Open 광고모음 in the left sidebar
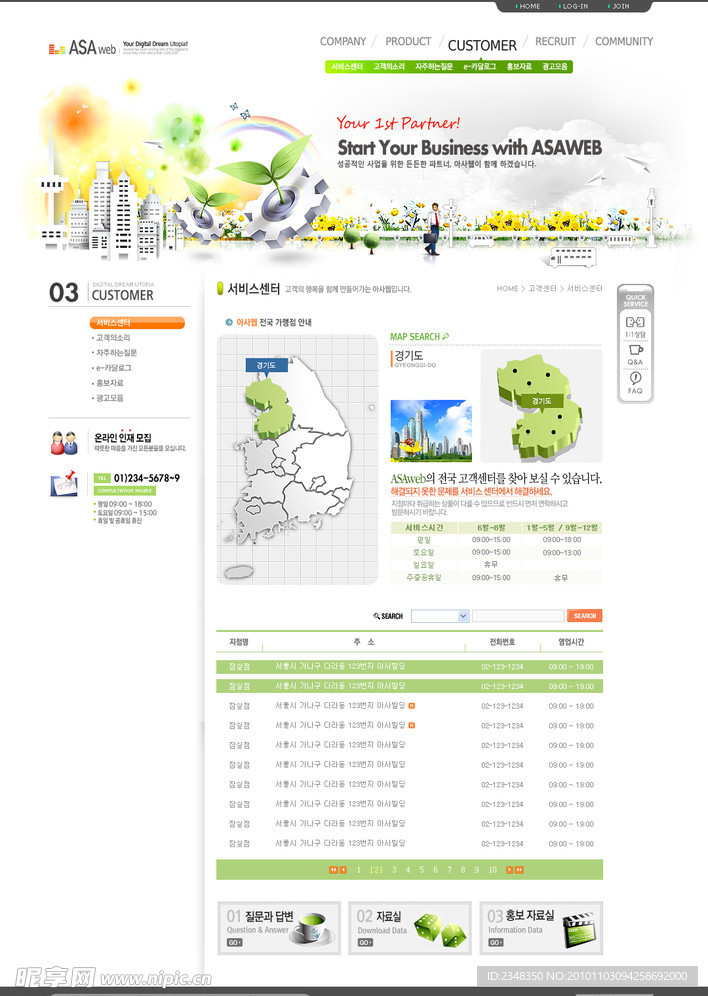 pos(109,398)
